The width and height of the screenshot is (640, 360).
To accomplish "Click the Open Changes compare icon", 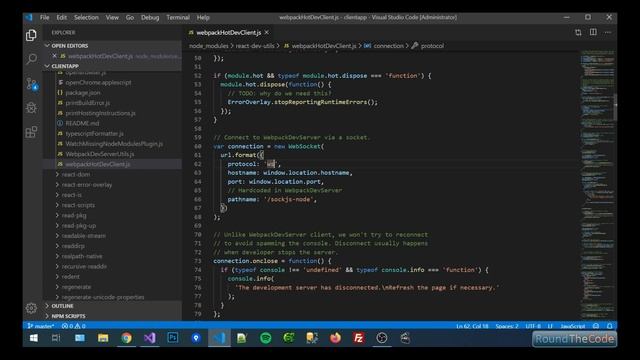I will 578,33.
